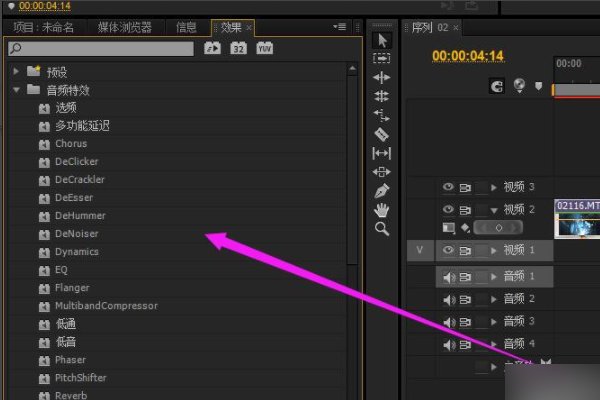Click the YUV effects filter icon
Image resolution: width=600 pixels, height=400 pixels.
click(264, 48)
